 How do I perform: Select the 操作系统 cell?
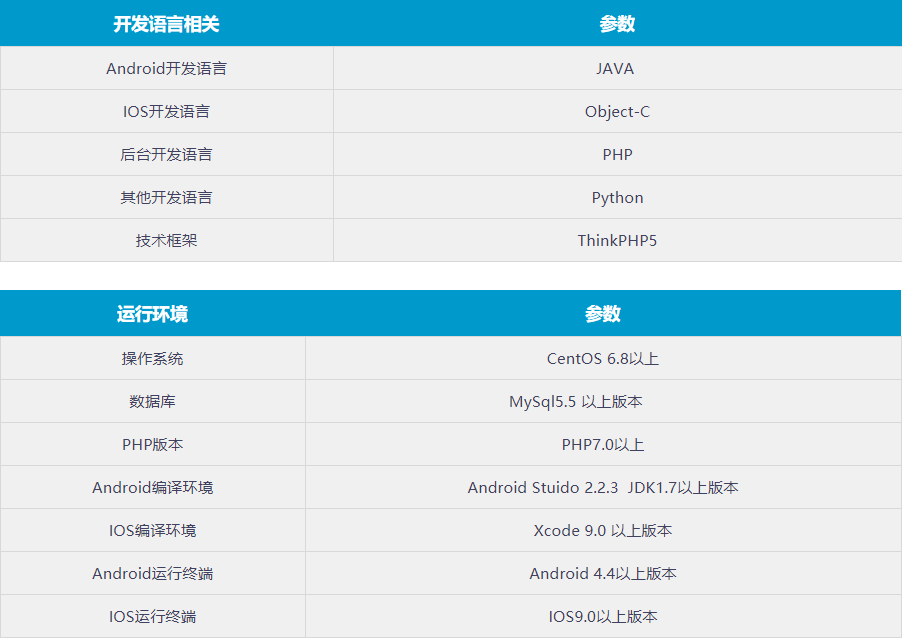152,358
